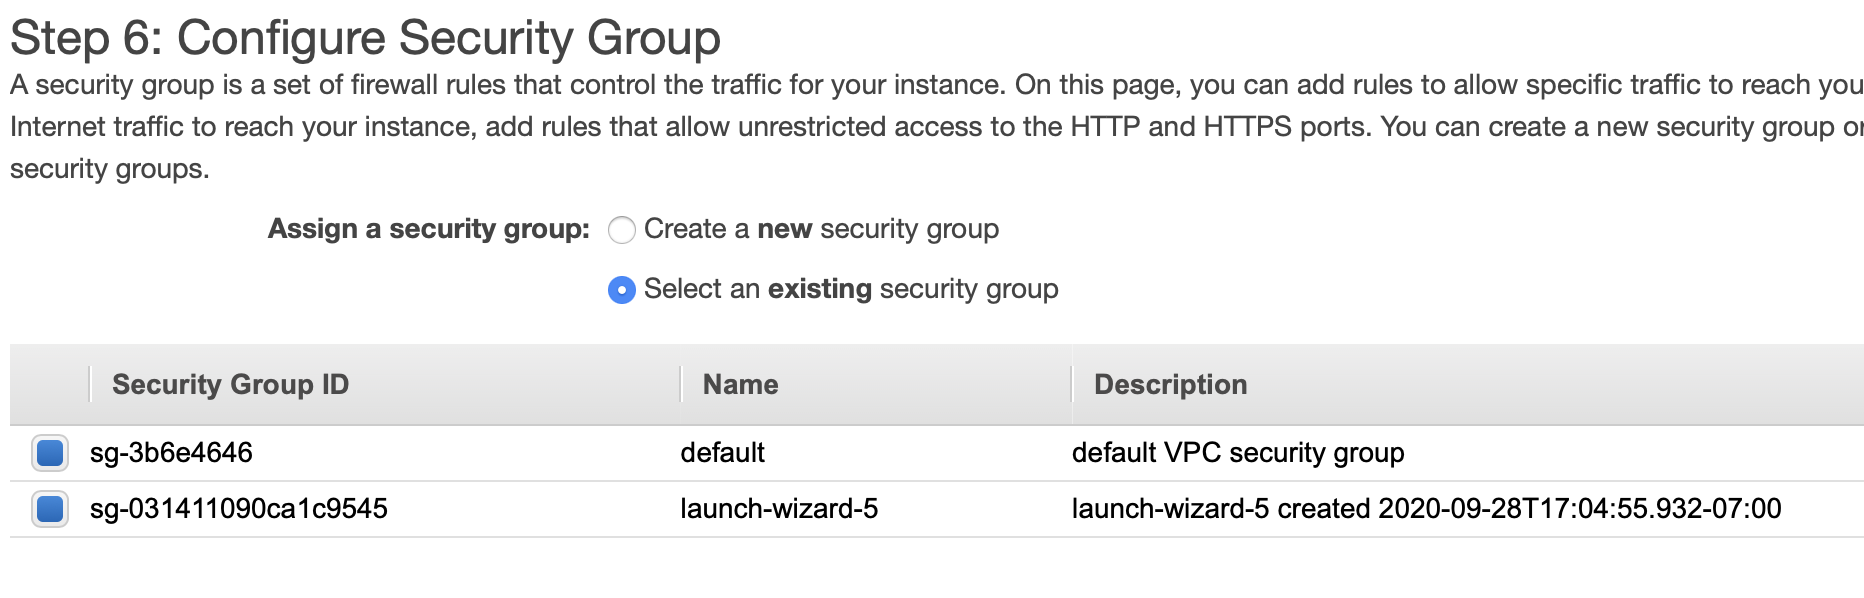
Task: Choose the 'Select an existing security group' radio button
Action: pos(621,290)
